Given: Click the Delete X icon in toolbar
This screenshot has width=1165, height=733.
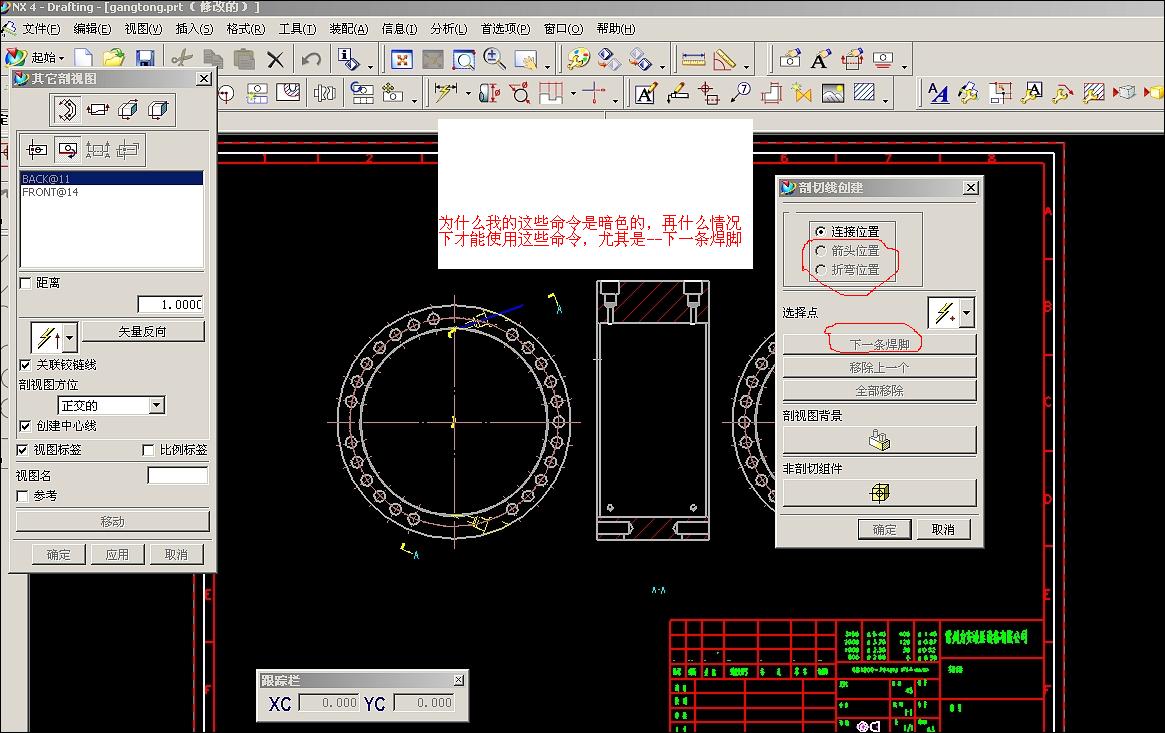Looking at the screenshot, I should pyautogui.click(x=276, y=59).
